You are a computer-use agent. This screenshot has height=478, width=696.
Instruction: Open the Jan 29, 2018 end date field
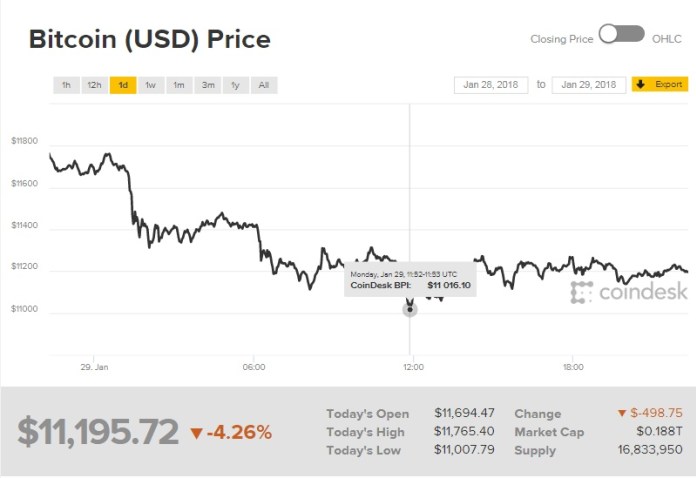pyautogui.click(x=589, y=85)
